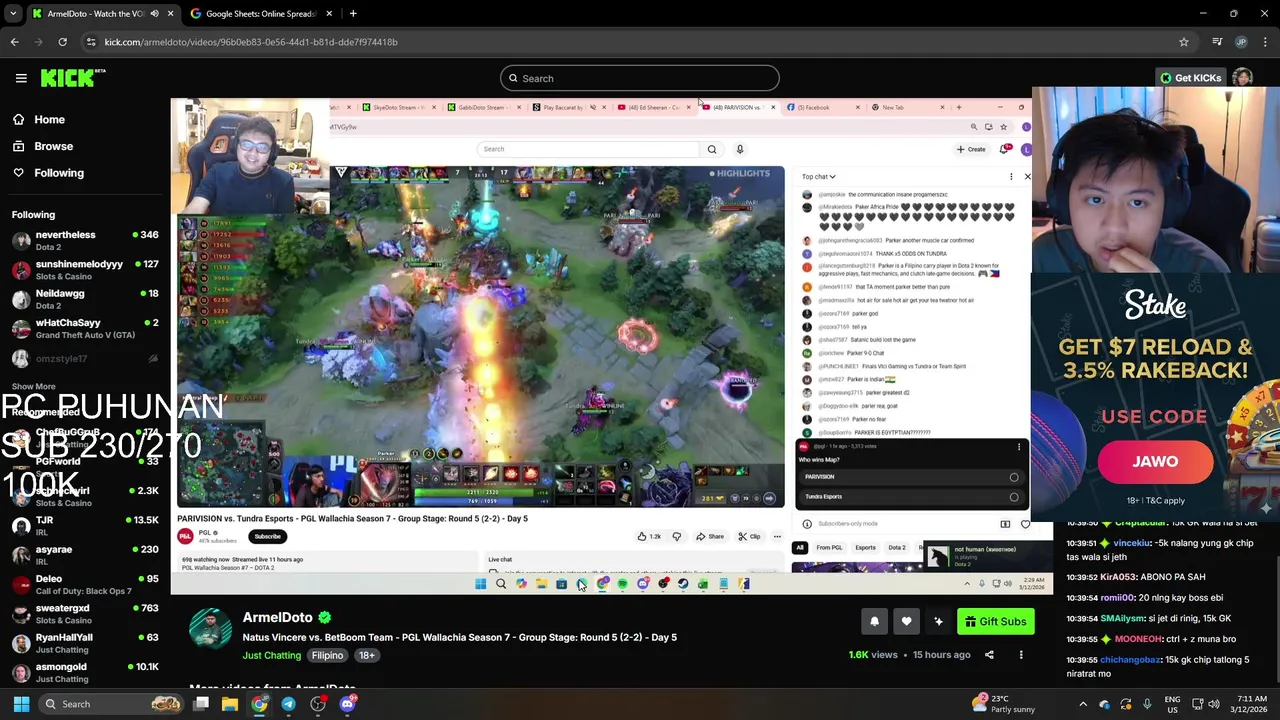Viewport: 1280px width, 720px height.
Task: Show hidden system tray icons
Action: point(1083,704)
